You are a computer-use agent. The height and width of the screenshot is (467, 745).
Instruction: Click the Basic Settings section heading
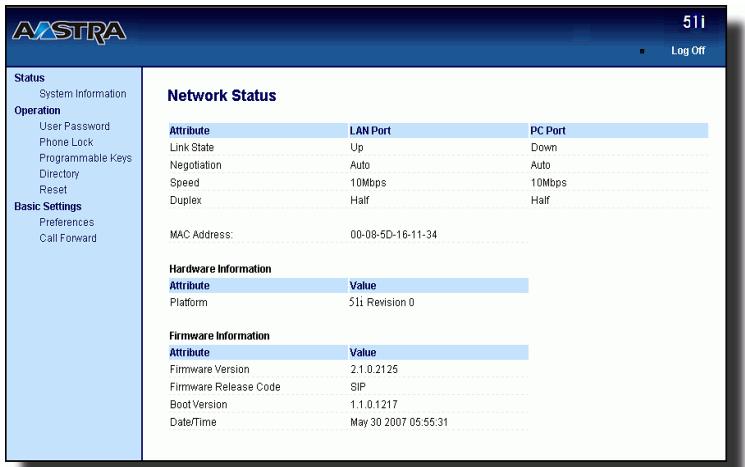click(48, 206)
